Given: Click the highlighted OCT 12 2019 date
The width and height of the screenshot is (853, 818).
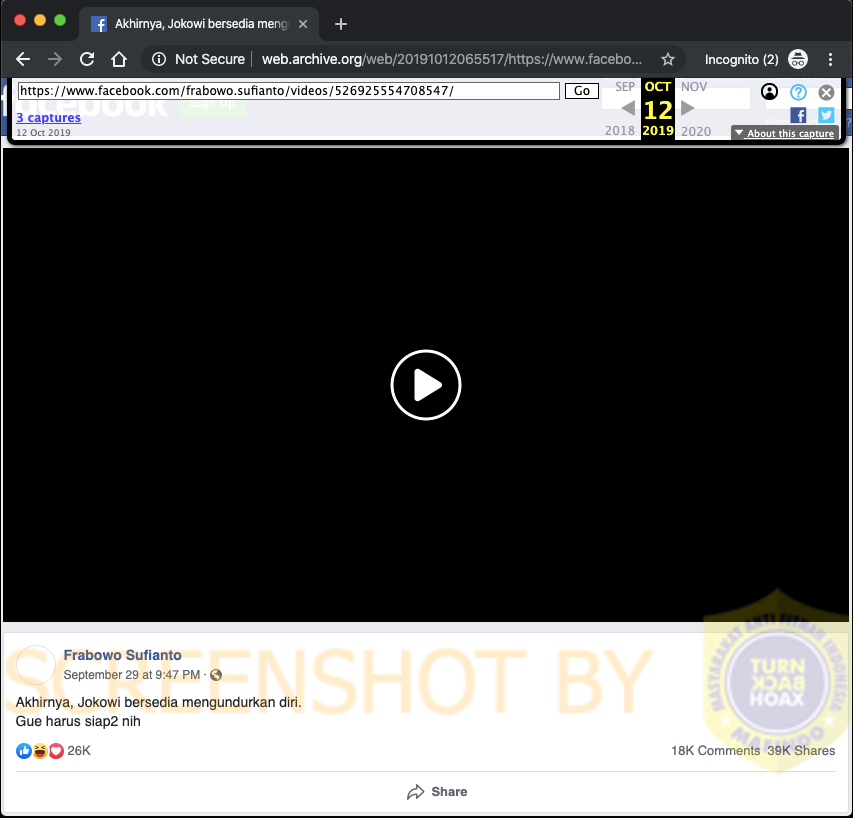Looking at the screenshot, I should pyautogui.click(x=658, y=109).
